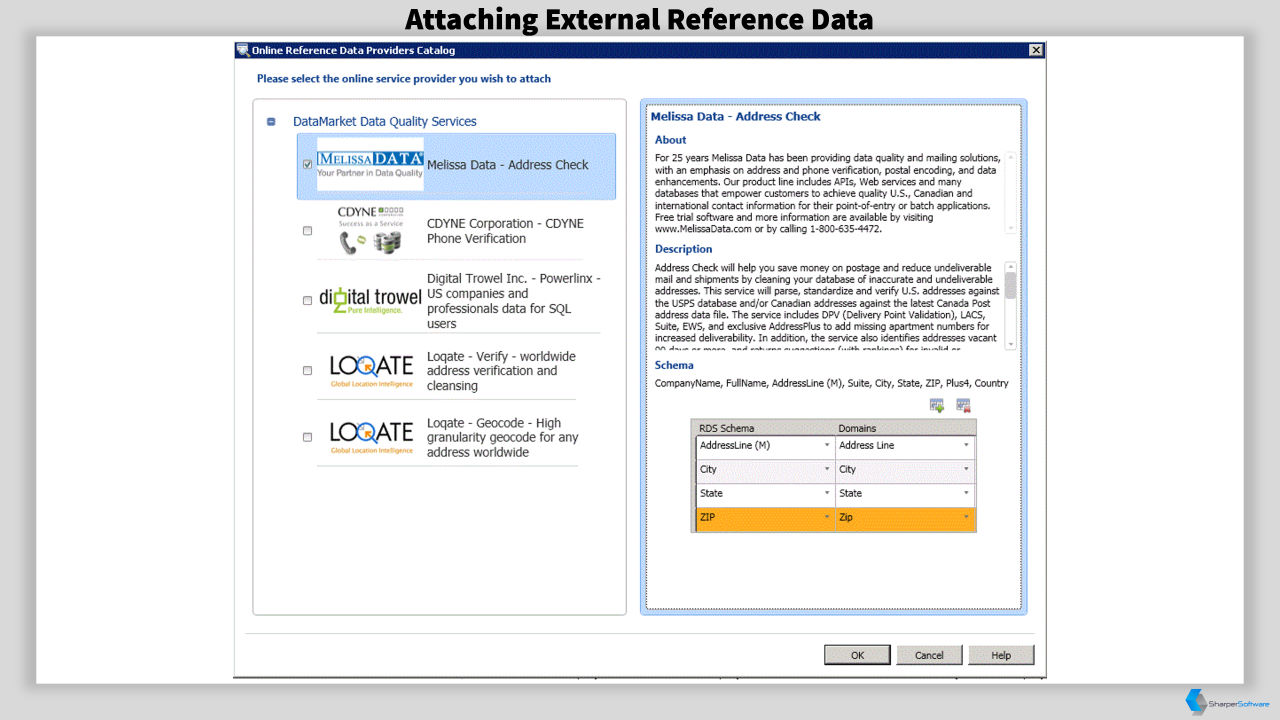The image size is (1280, 720).
Task: Click the CDYNE Corporation logo
Action: (x=370, y=231)
